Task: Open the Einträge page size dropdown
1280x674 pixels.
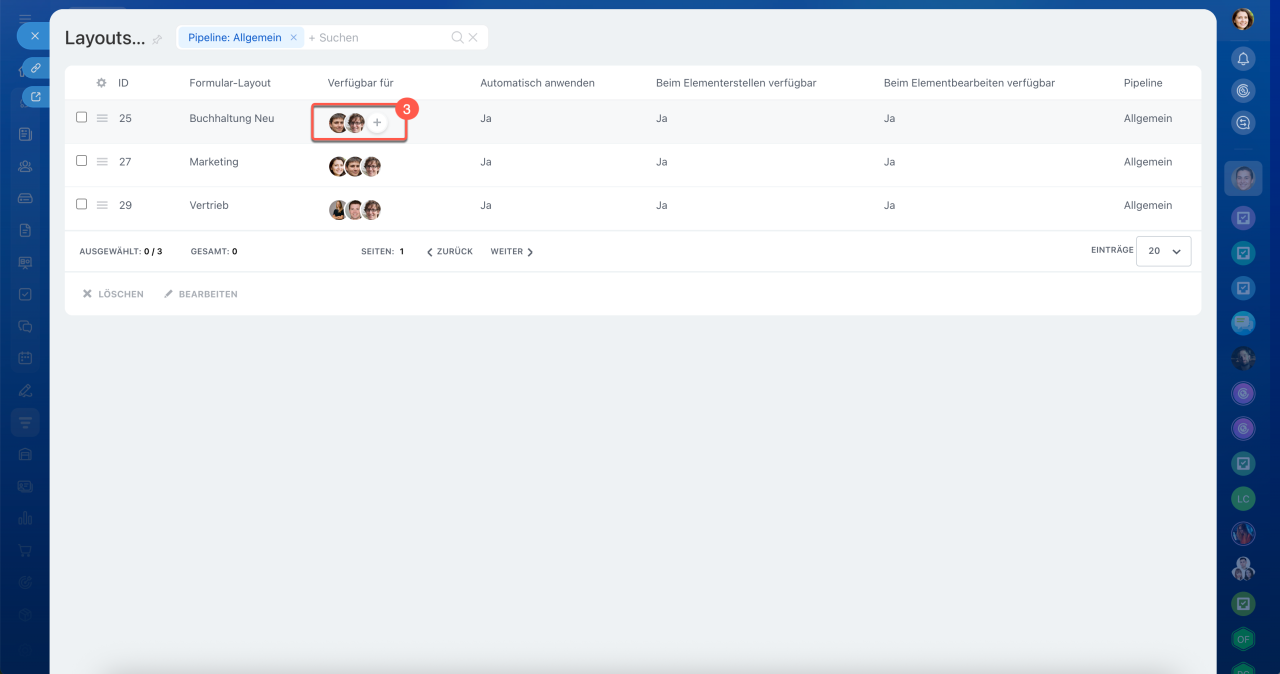Action: (x=1164, y=251)
